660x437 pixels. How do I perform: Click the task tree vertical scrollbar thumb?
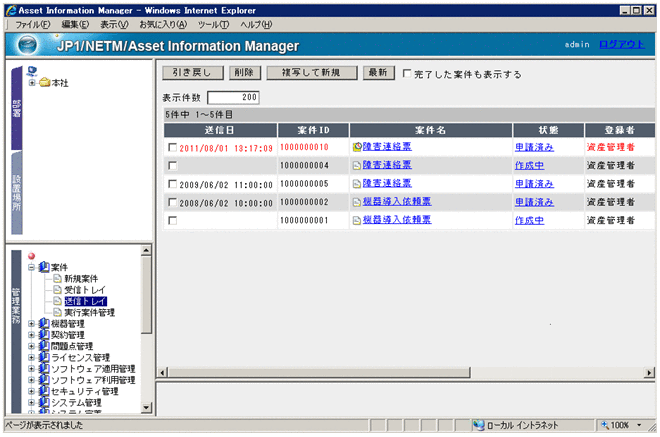[x=146, y=295]
